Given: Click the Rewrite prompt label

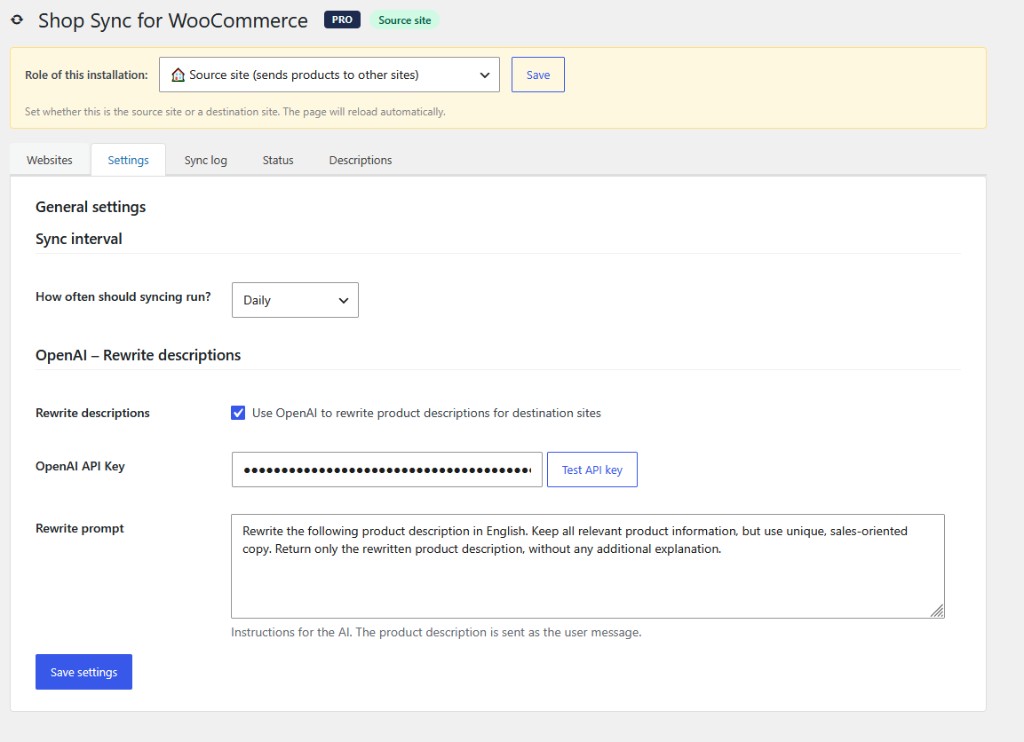Looking at the screenshot, I should click(80, 528).
